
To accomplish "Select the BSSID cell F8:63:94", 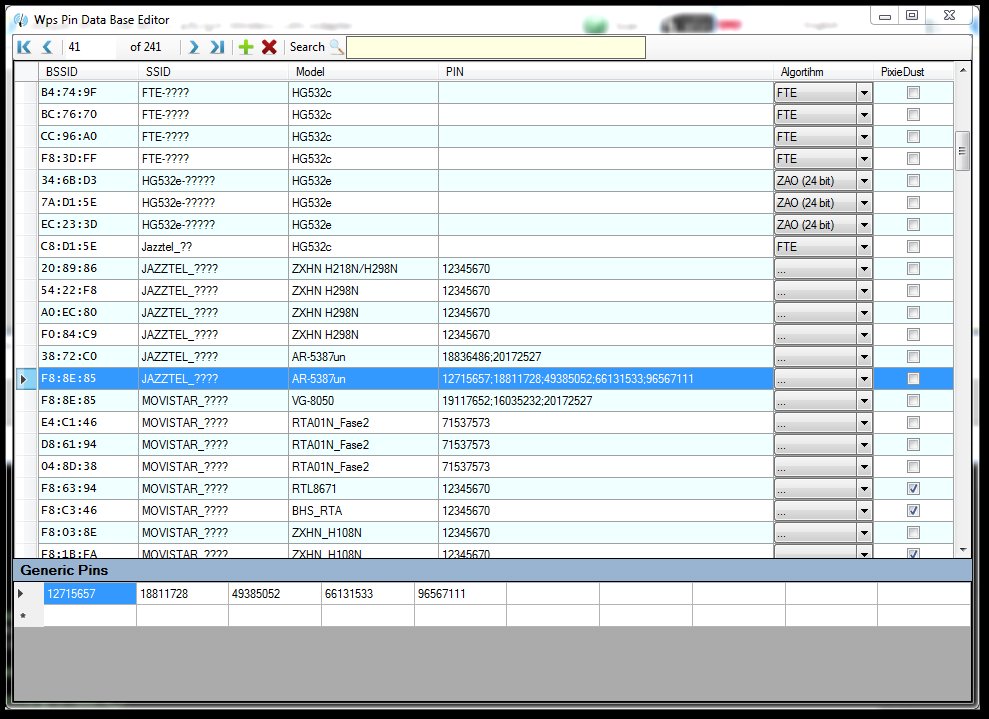I will coord(88,489).
